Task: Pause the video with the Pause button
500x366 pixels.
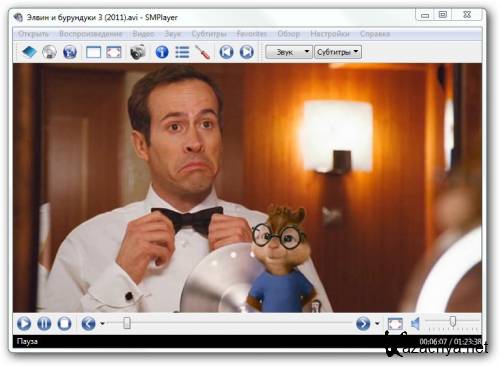Action: click(x=44, y=324)
